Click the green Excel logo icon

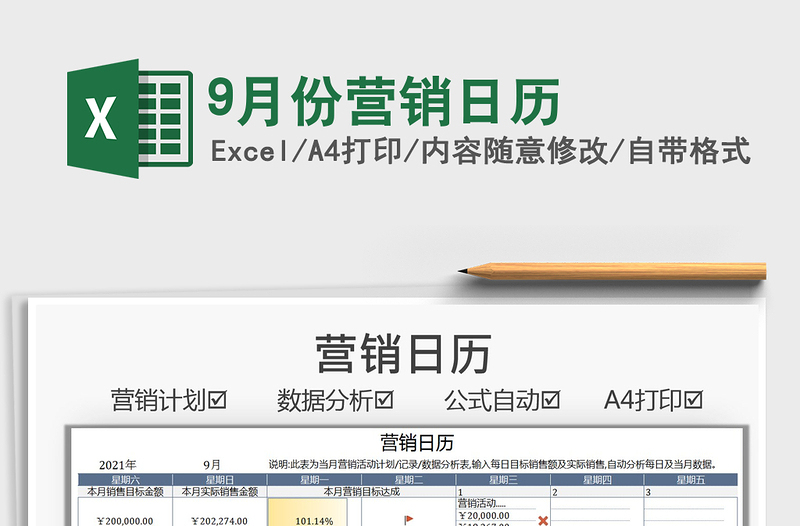pyautogui.click(x=130, y=118)
